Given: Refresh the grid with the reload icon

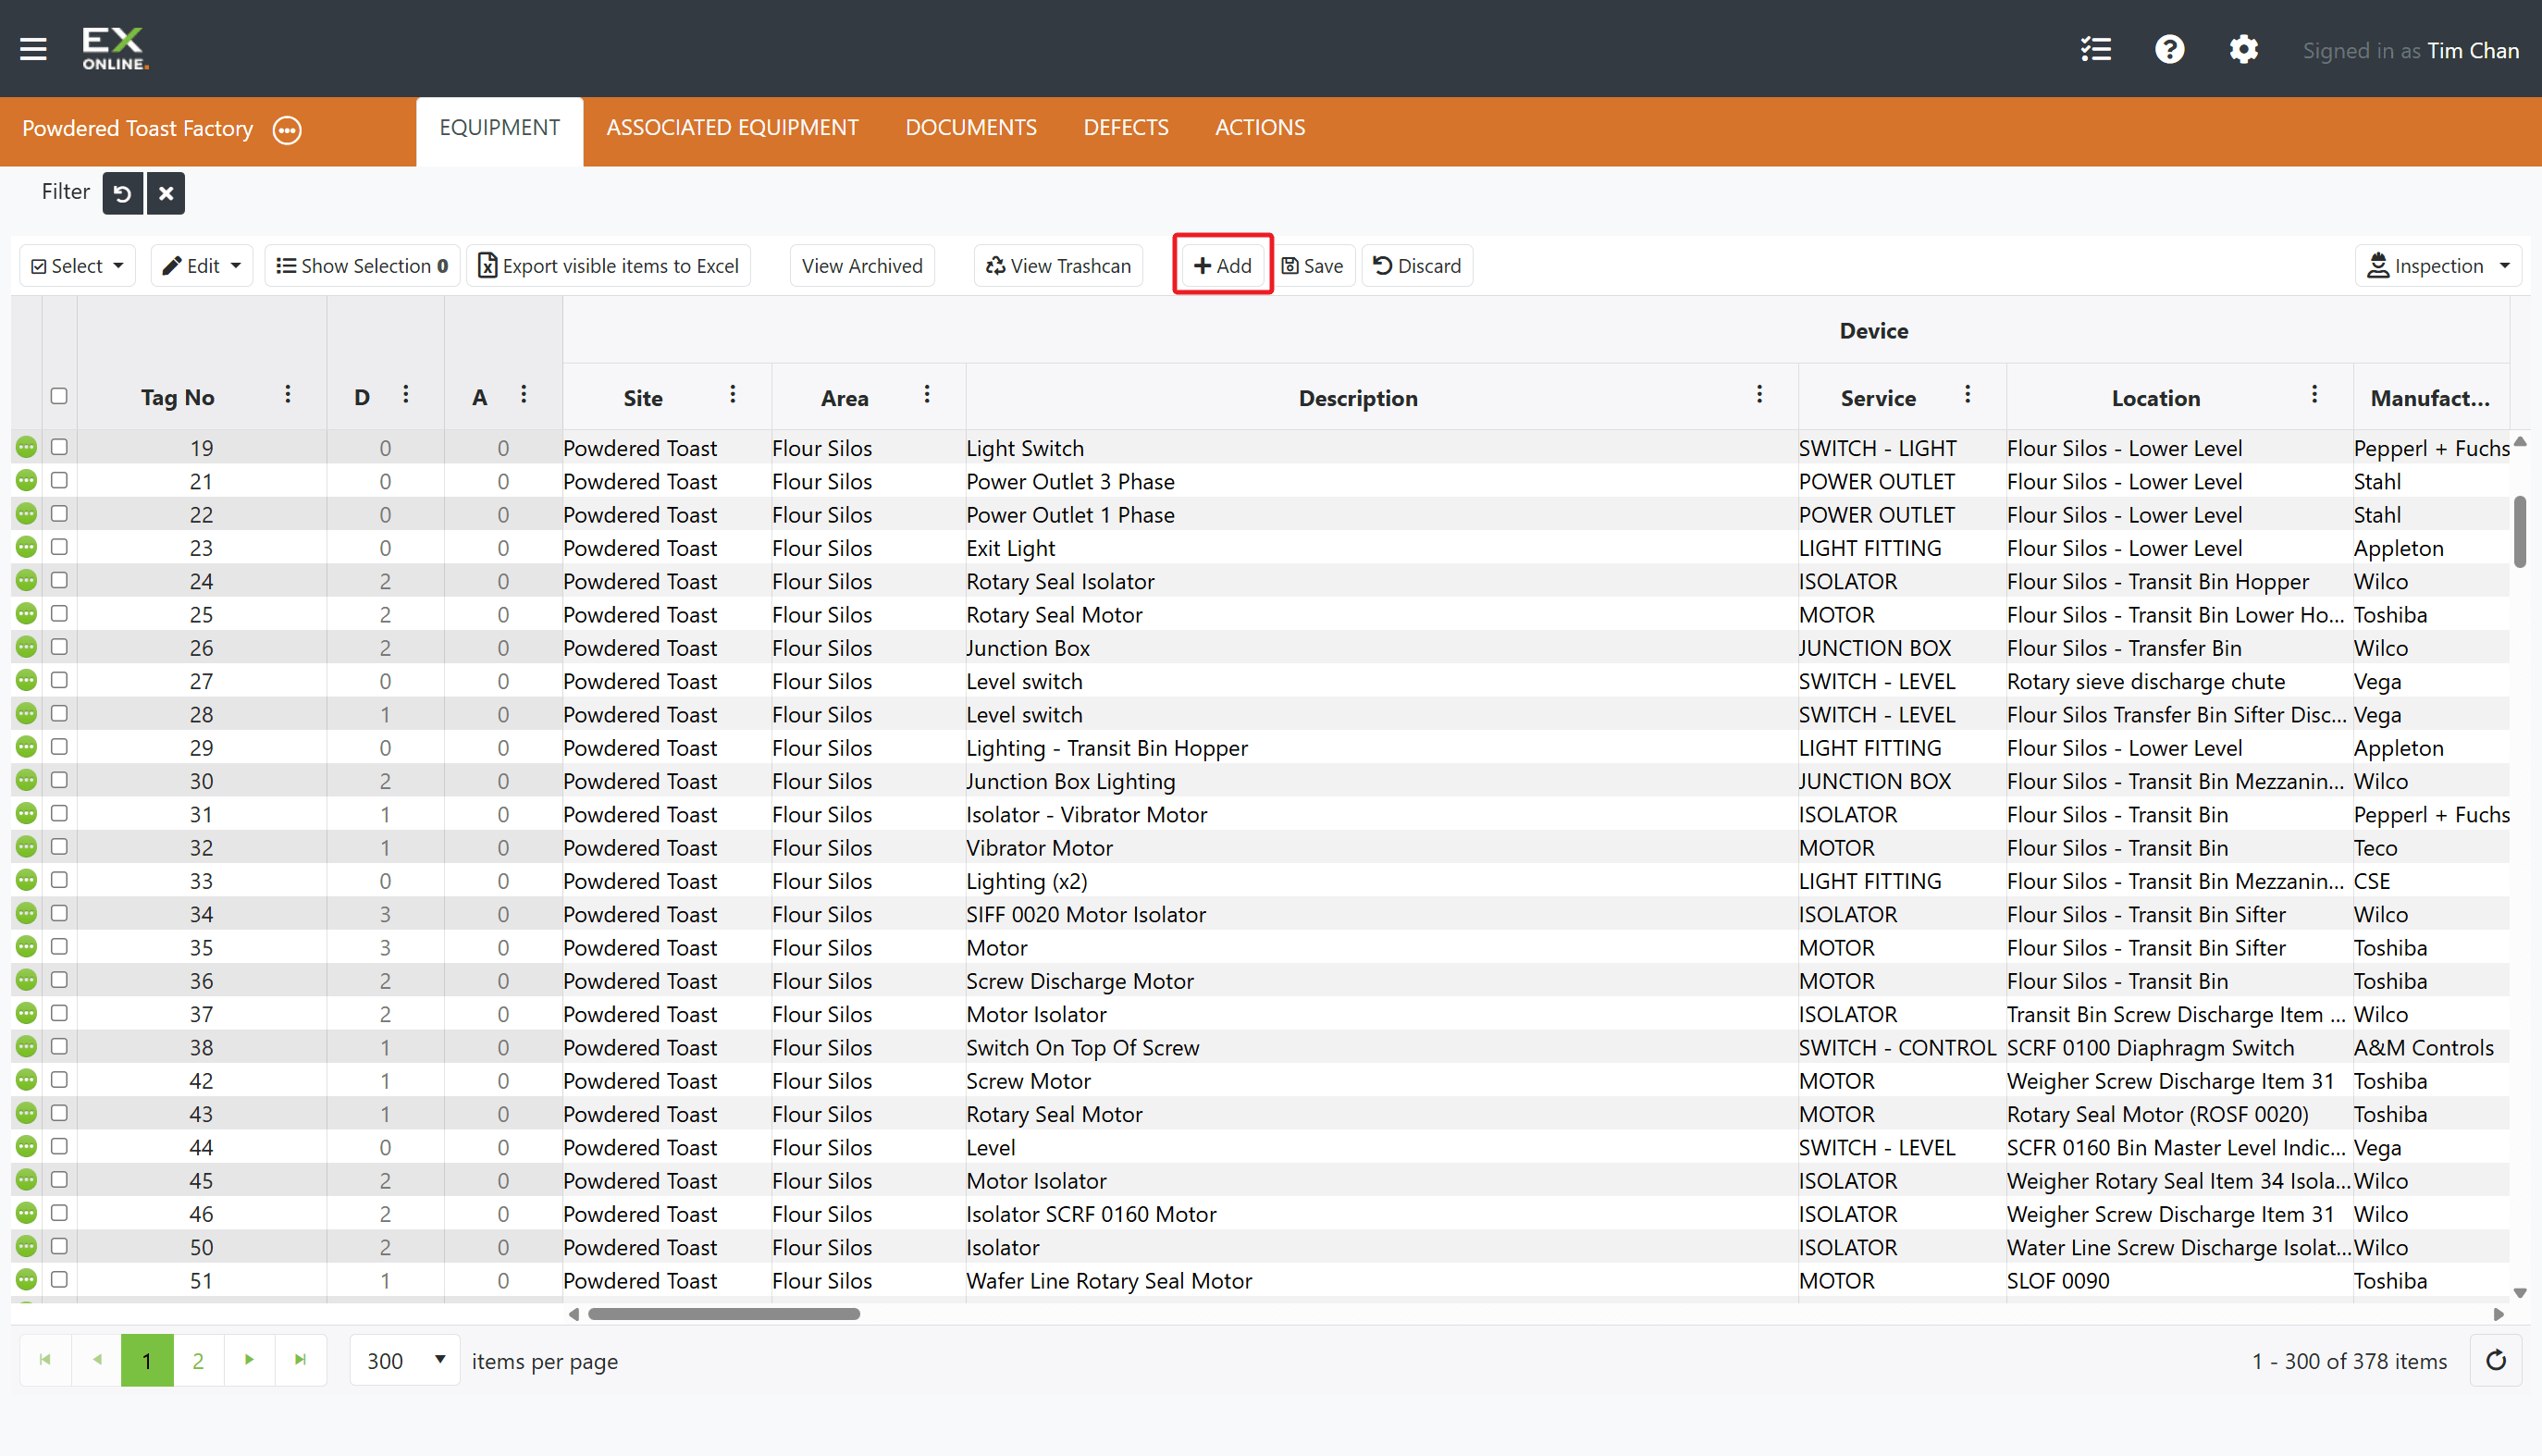Looking at the screenshot, I should click(2496, 1360).
